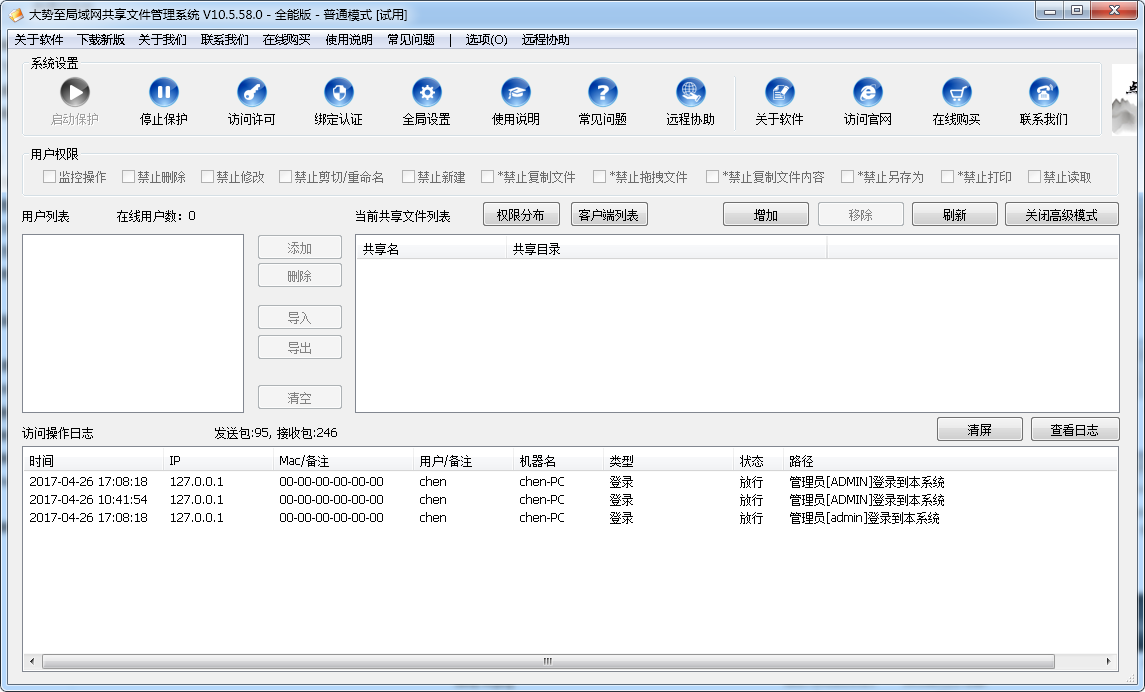Viewport: 1145px width, 692px height.
Task: Open 访问许可 key icon
Action: point(252,93)
